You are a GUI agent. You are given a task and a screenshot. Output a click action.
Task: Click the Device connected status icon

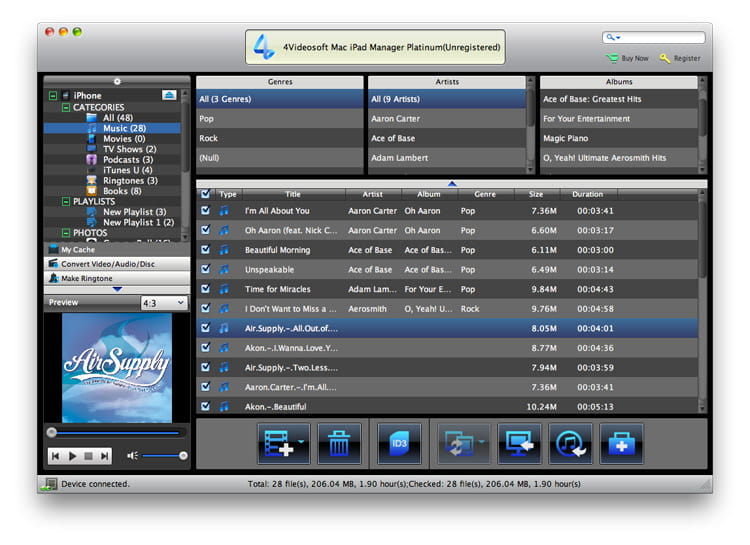49,484
